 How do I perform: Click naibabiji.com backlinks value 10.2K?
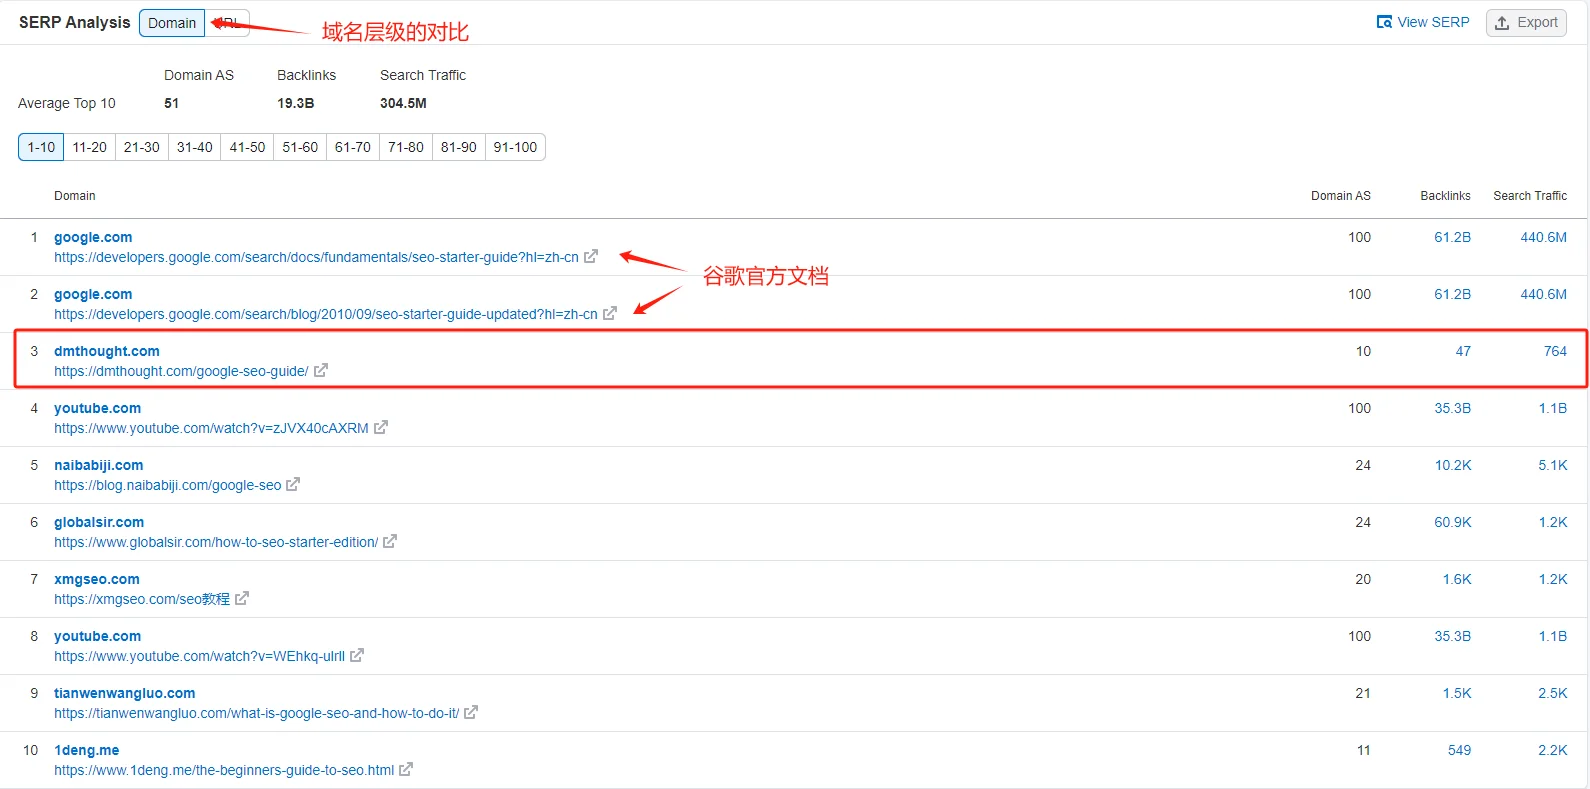coord(1453,465)
